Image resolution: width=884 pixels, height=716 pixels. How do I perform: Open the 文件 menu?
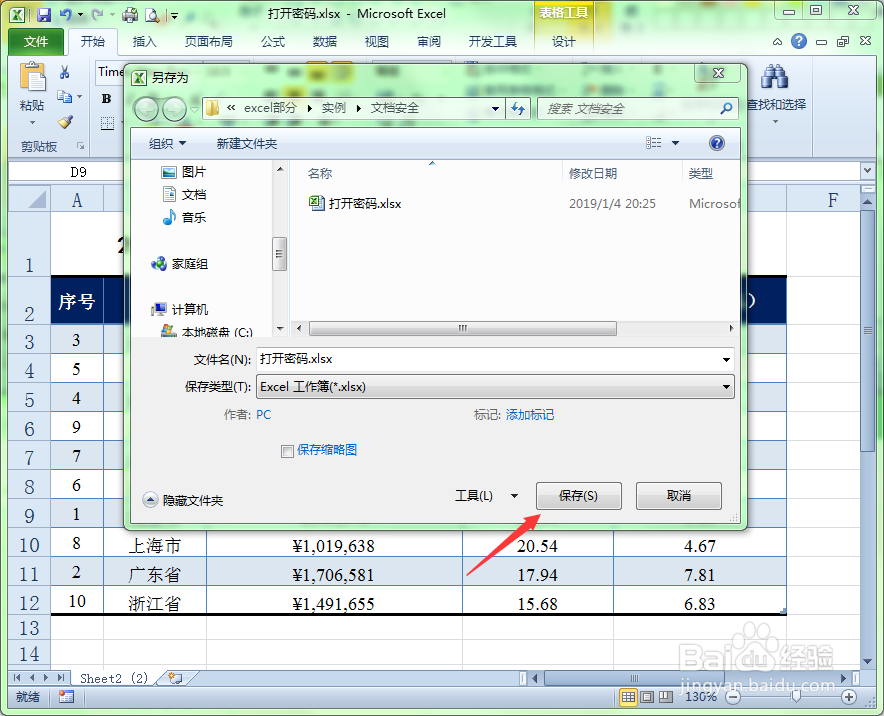pos(35,42)
